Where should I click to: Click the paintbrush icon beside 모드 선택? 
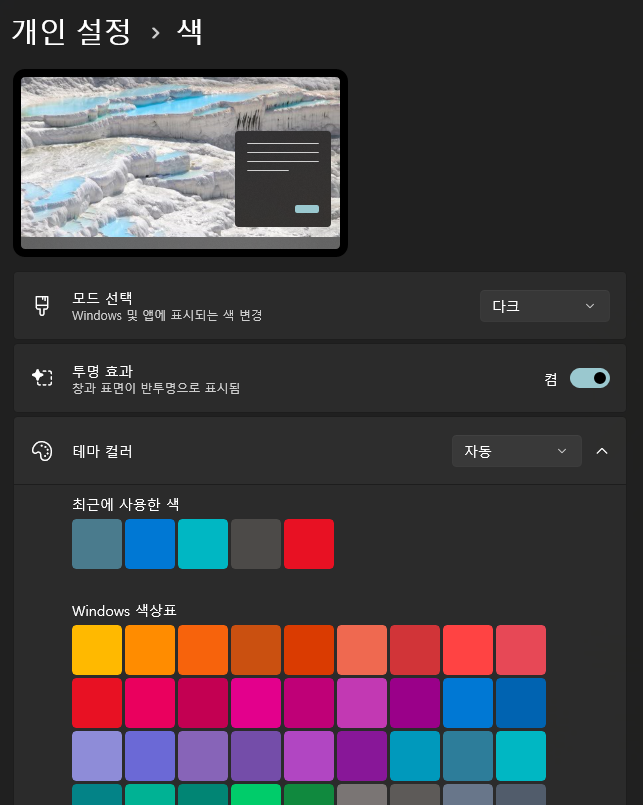(42, 305)
